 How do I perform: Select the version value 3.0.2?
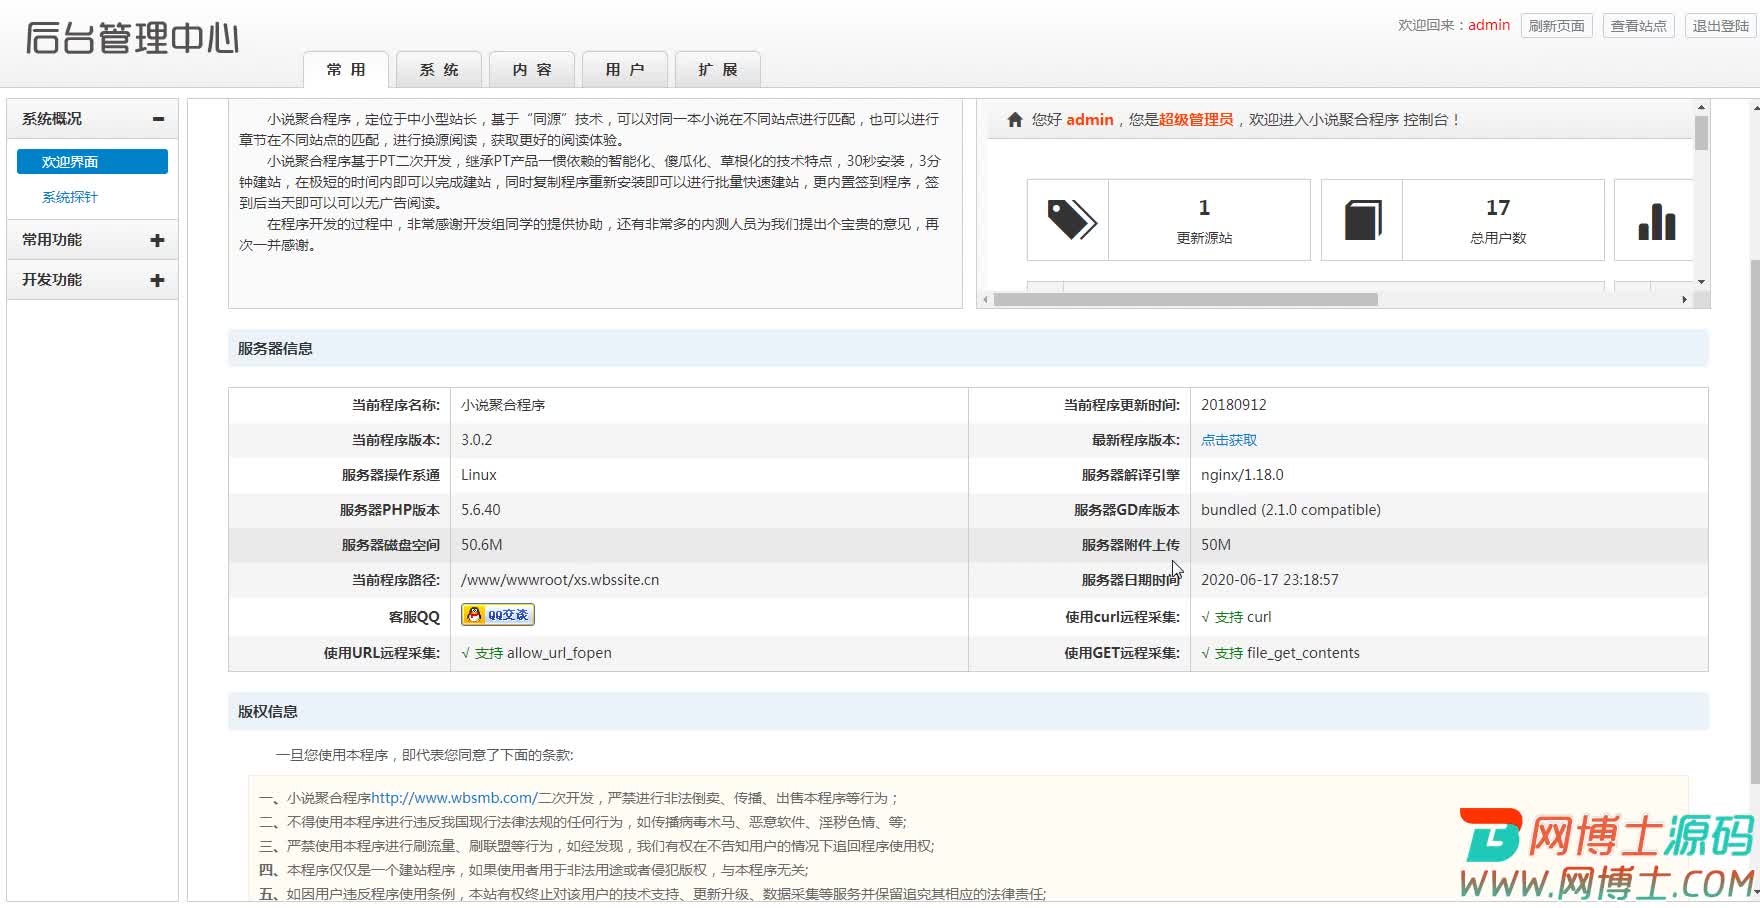point(477,440)
